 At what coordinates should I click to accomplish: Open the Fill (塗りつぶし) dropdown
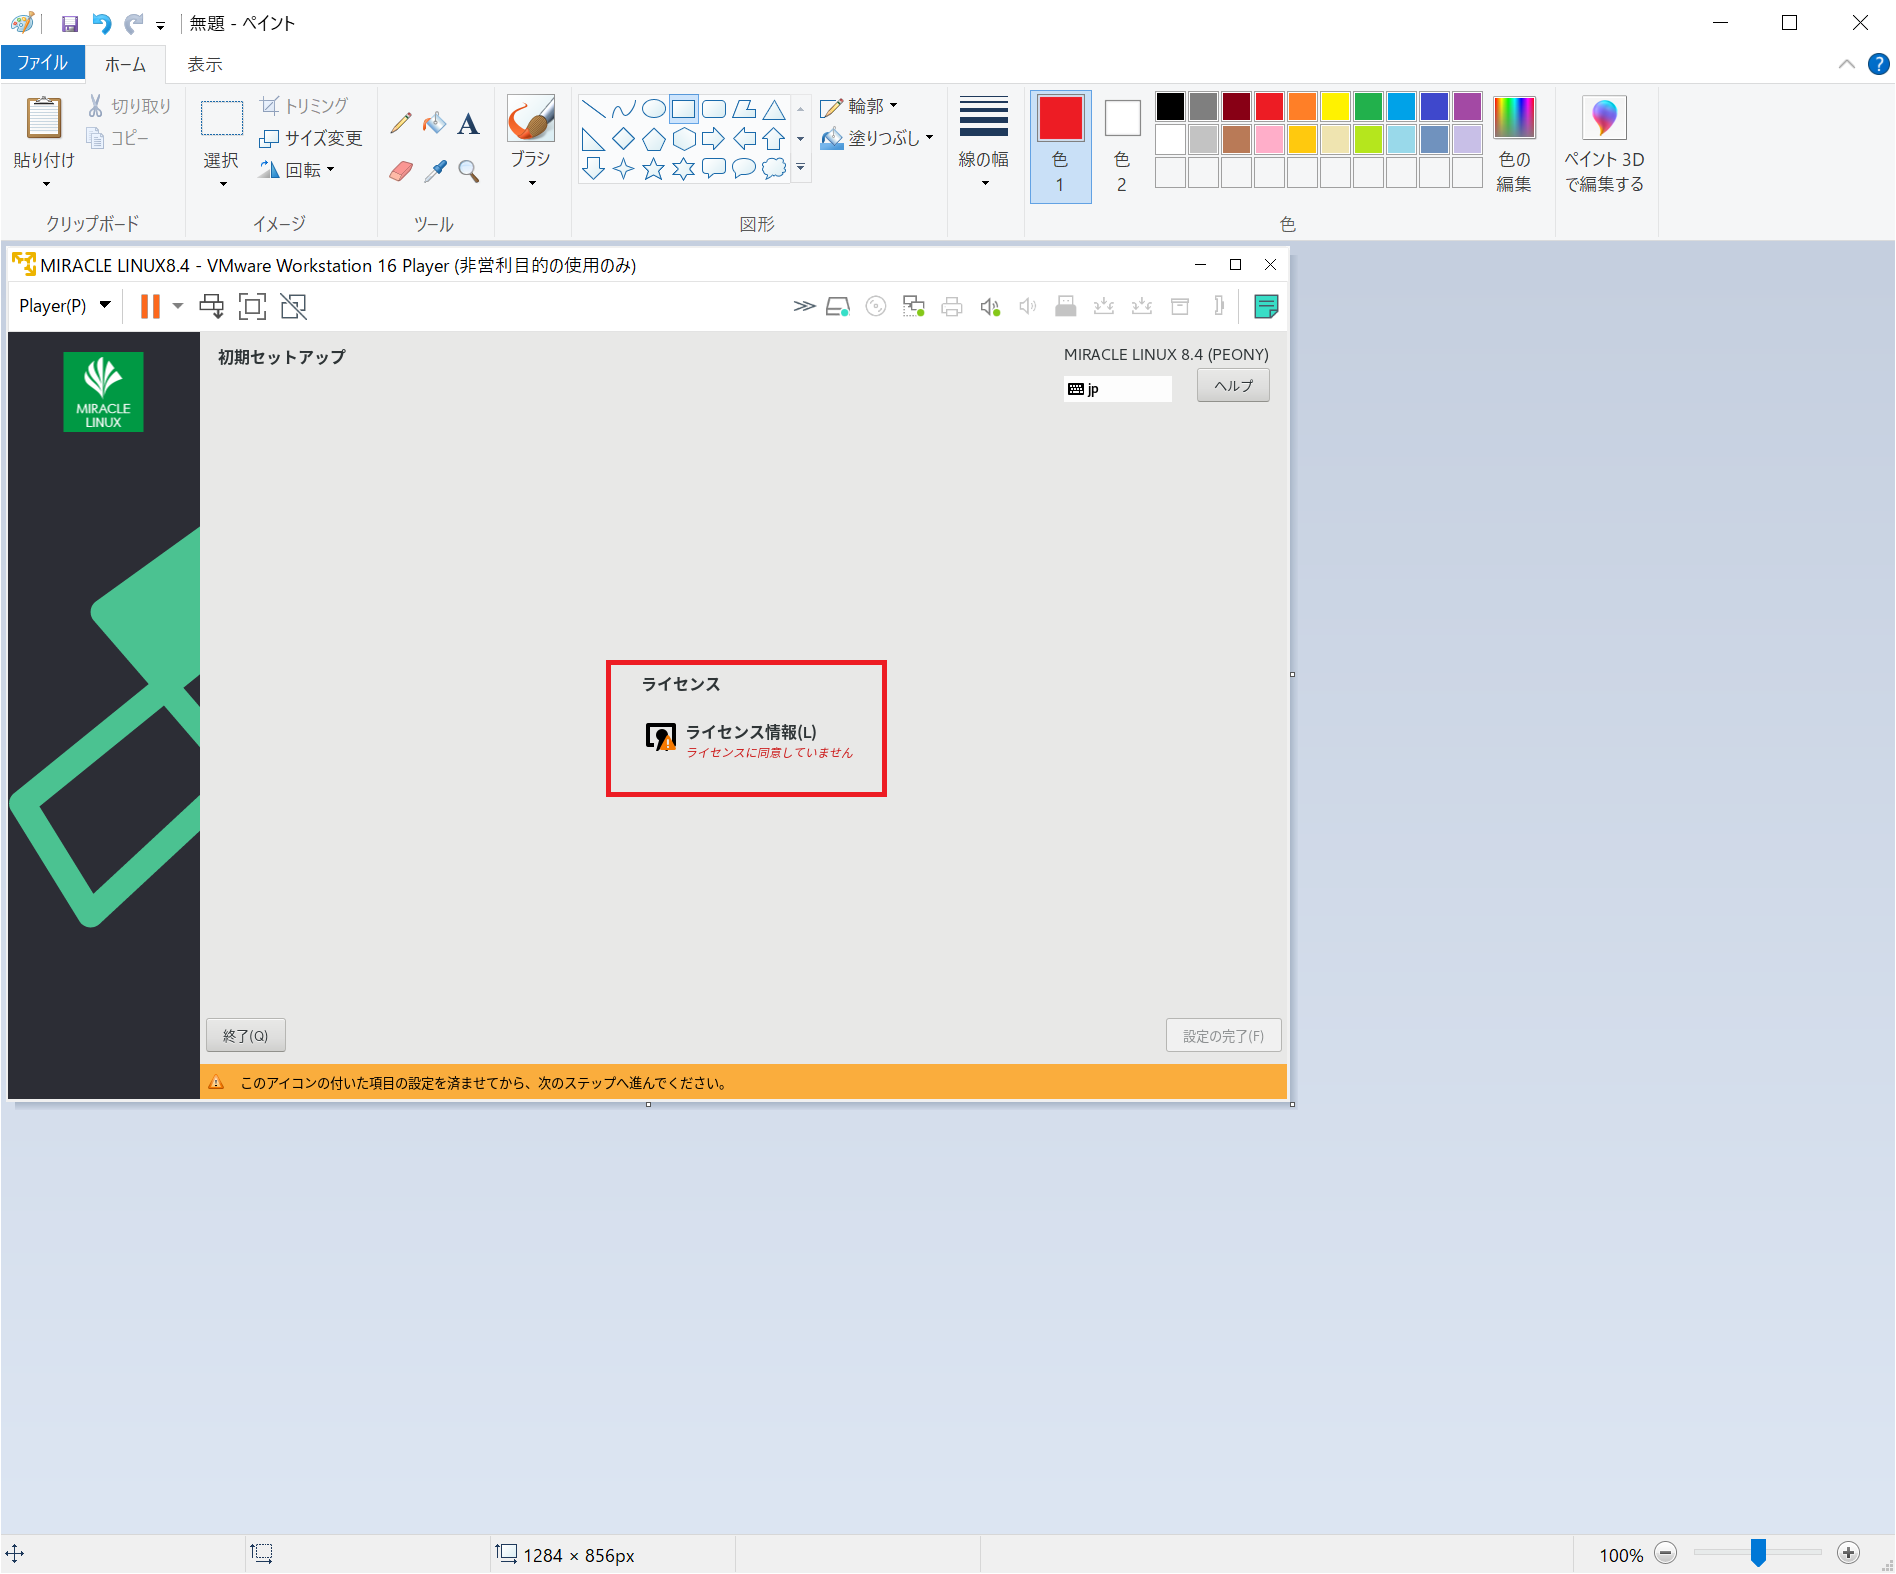point(877,138)
